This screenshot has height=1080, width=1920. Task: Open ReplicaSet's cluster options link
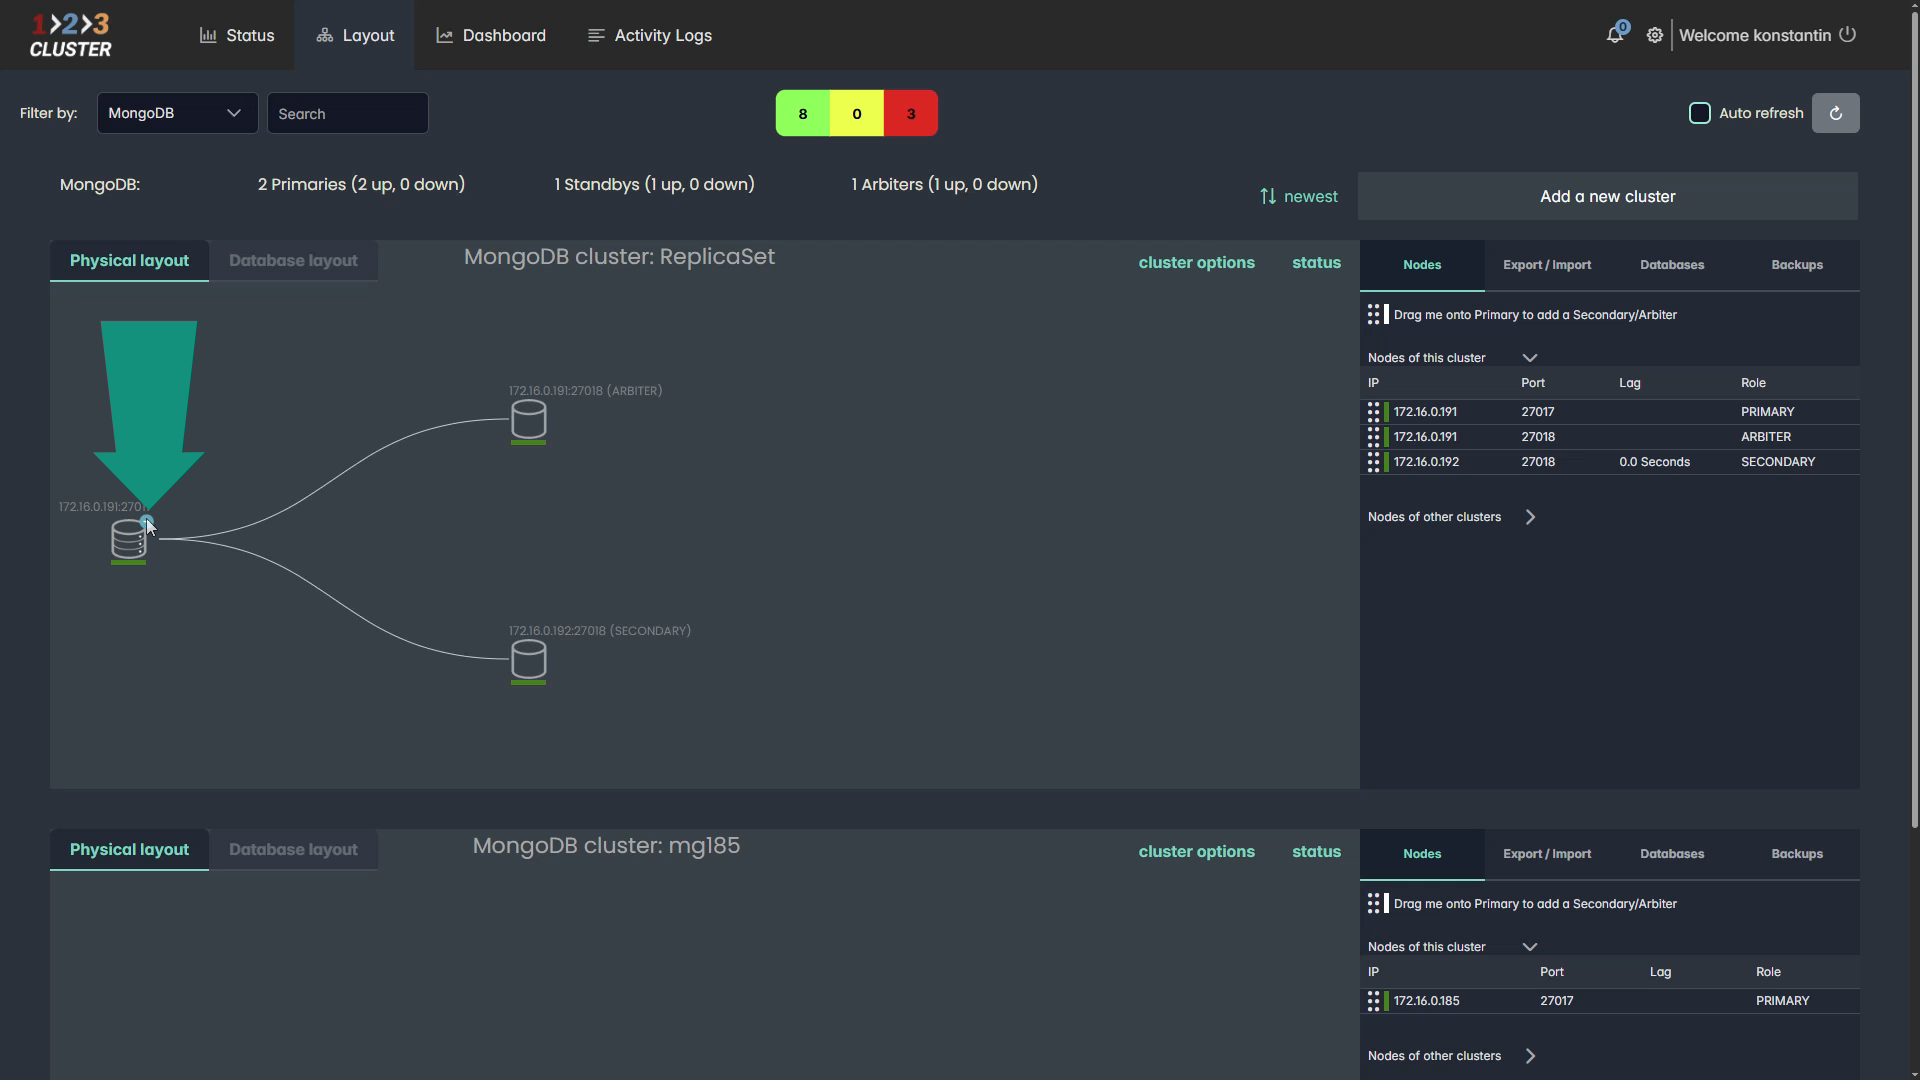point(1196,262)
